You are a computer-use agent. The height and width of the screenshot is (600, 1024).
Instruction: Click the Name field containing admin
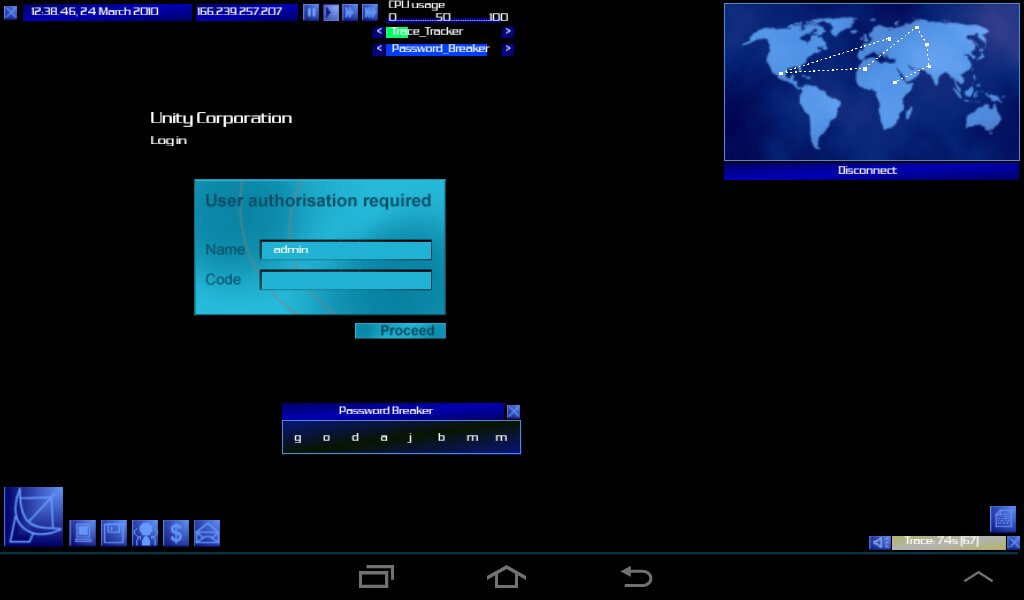click(345, 250)
